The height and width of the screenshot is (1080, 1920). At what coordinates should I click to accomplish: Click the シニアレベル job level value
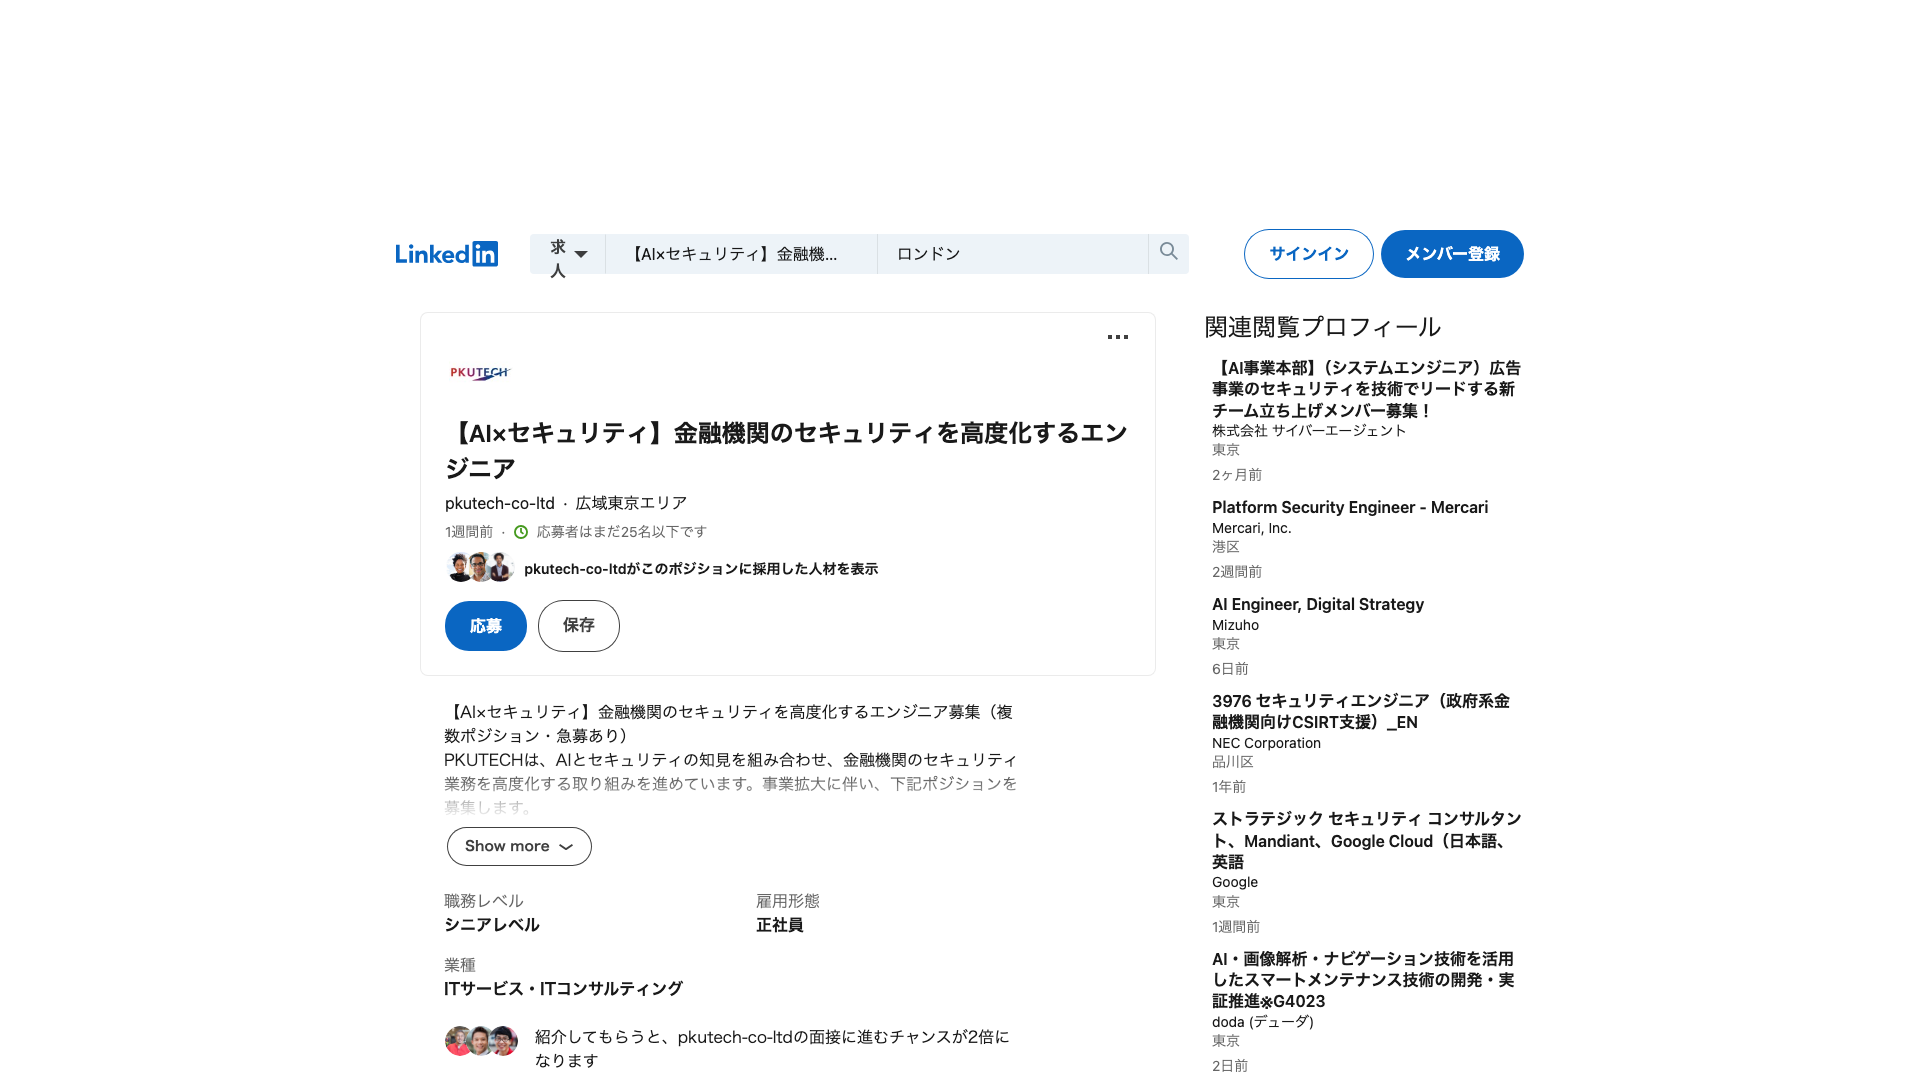pos(492,925)
